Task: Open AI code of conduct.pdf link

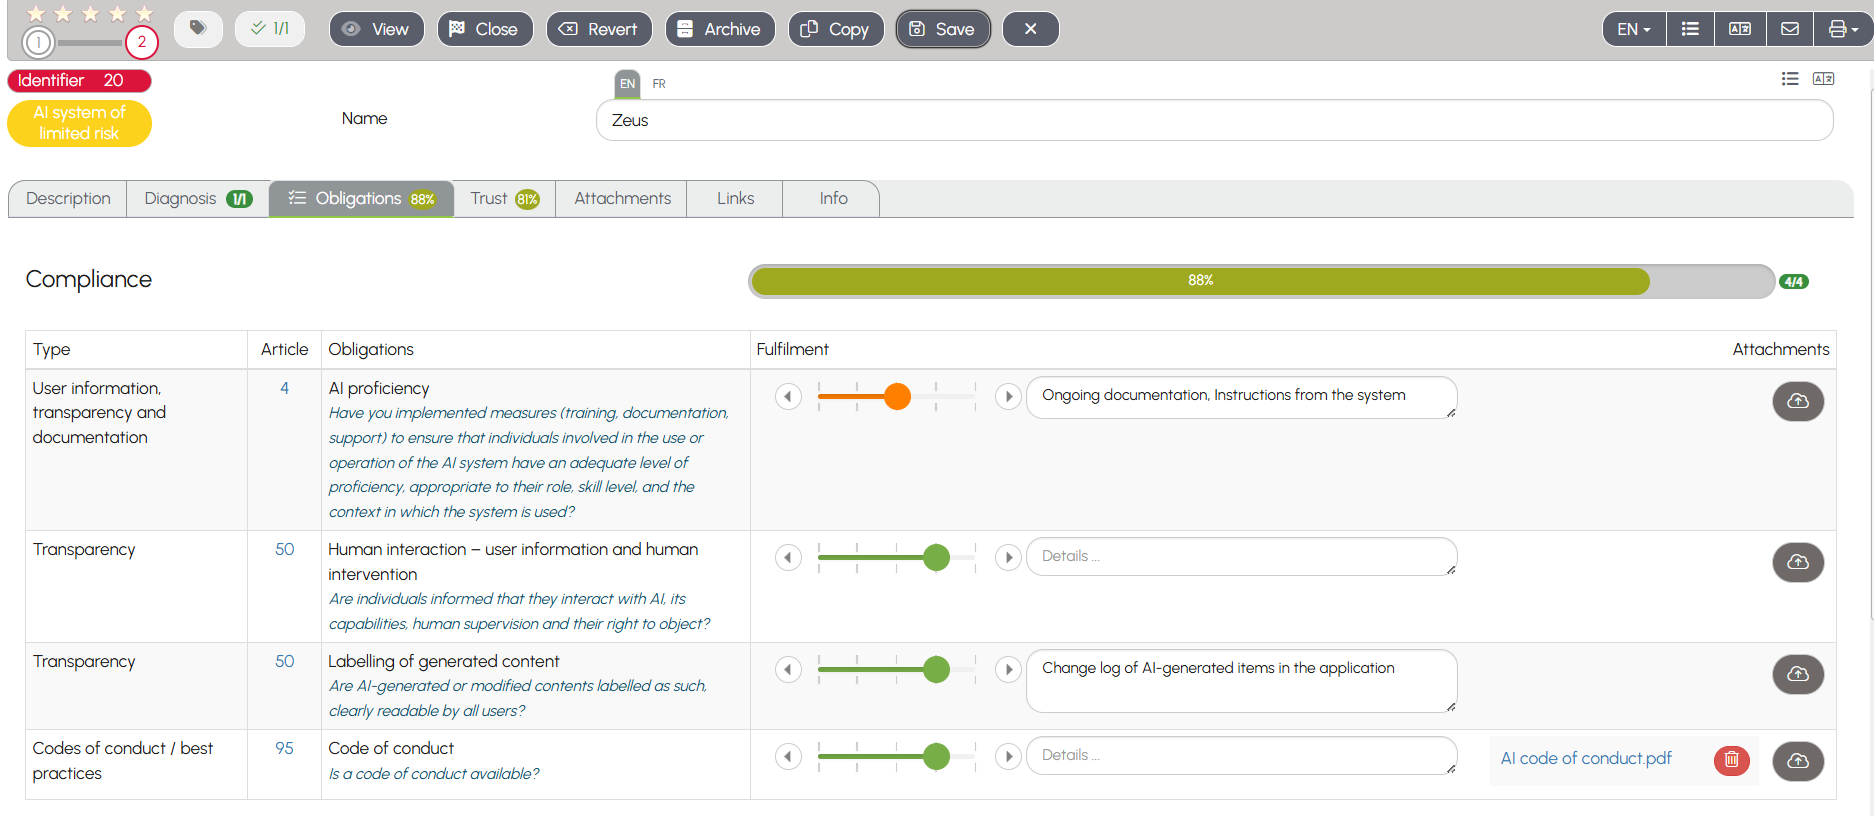Action: [1585, 759]
